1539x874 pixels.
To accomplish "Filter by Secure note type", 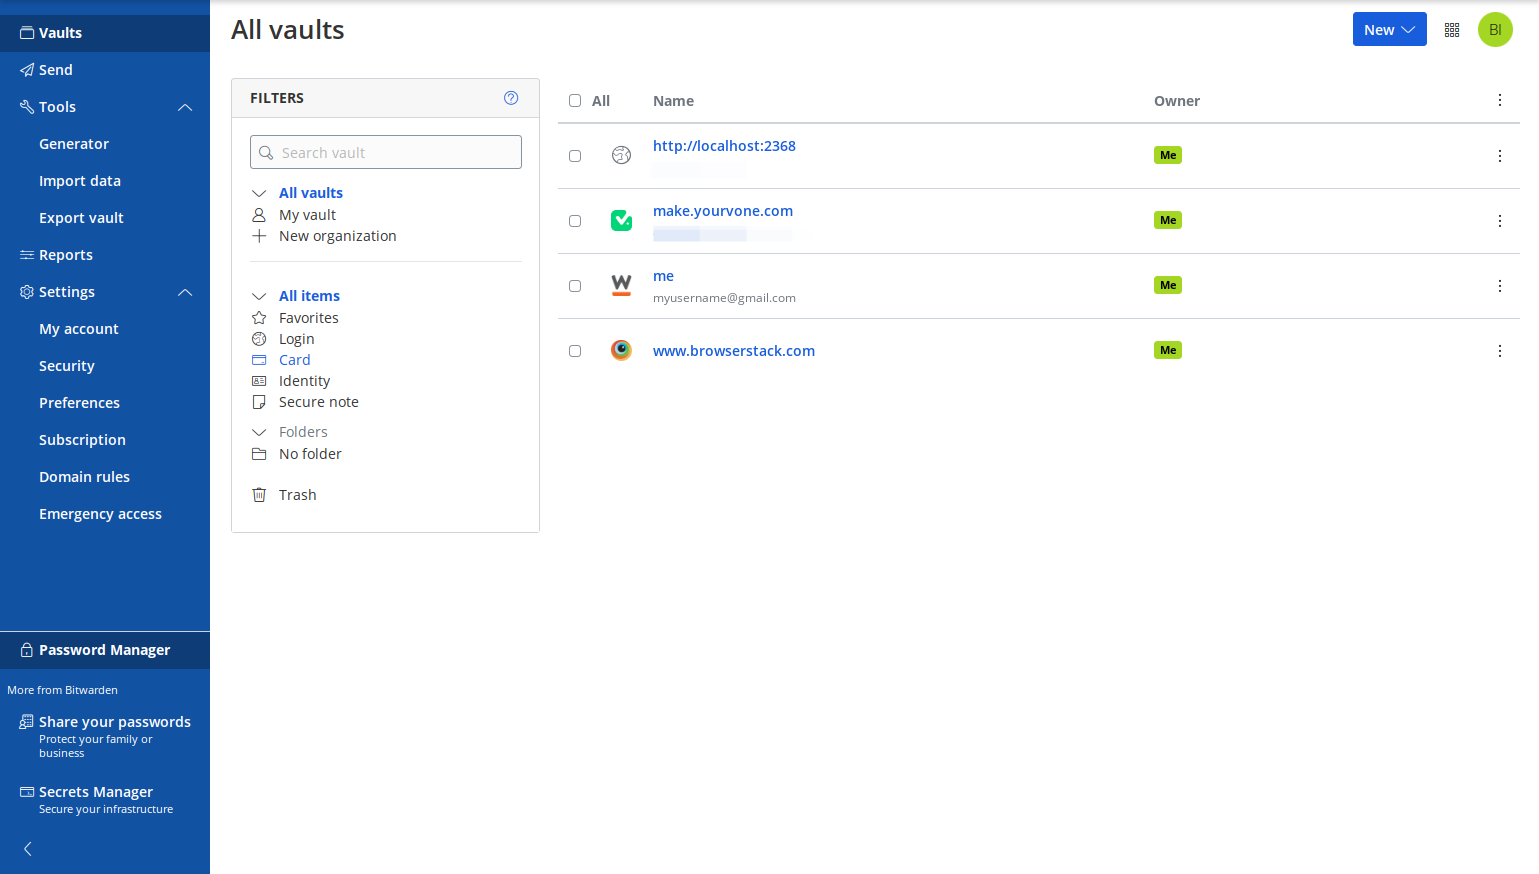I will [x=318, y=402].
